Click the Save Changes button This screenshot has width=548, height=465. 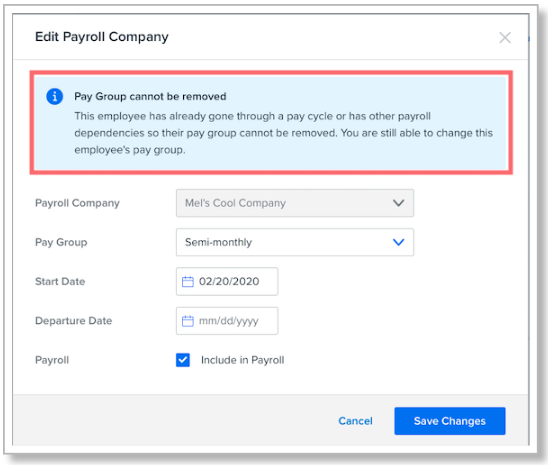point(450,421)
